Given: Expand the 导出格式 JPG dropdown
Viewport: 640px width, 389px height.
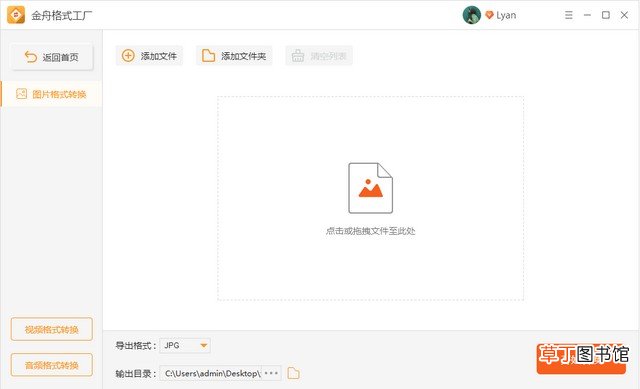Looking at the screenshot, I should click(185, 345).
